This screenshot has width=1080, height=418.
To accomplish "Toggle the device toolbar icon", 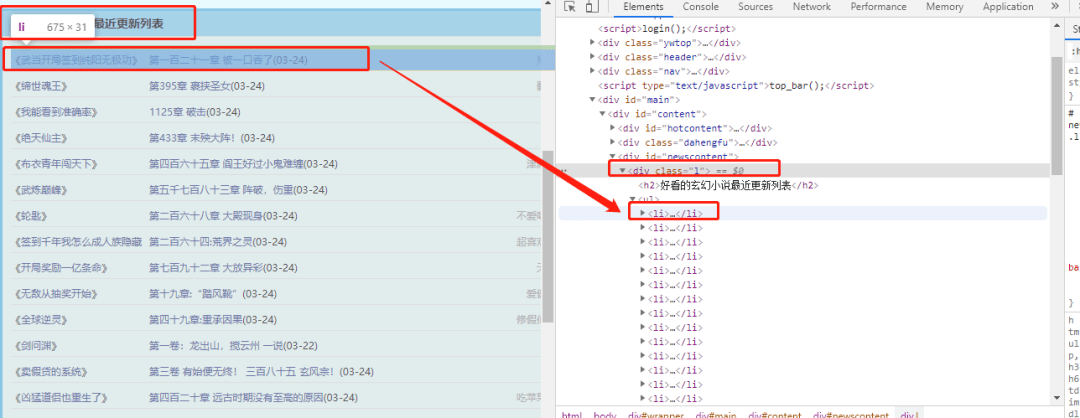I will pos(592,7).
